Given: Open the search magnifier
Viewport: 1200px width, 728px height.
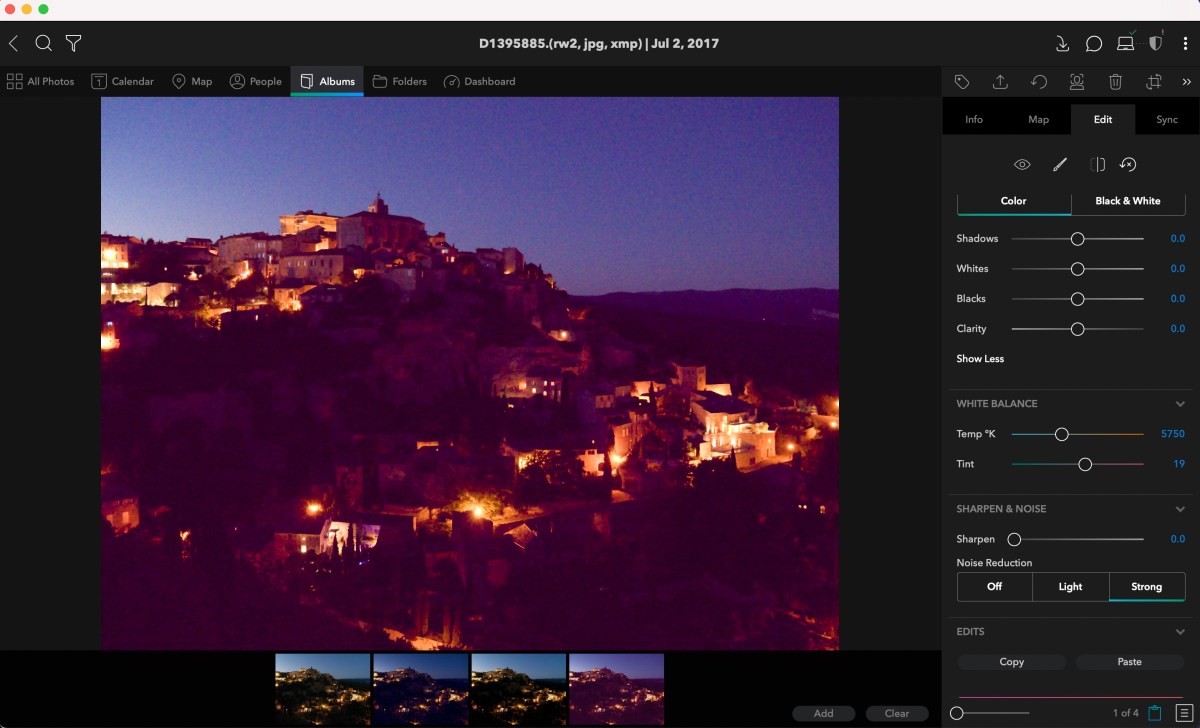Looking at the screenshot, I should (43, 43).
